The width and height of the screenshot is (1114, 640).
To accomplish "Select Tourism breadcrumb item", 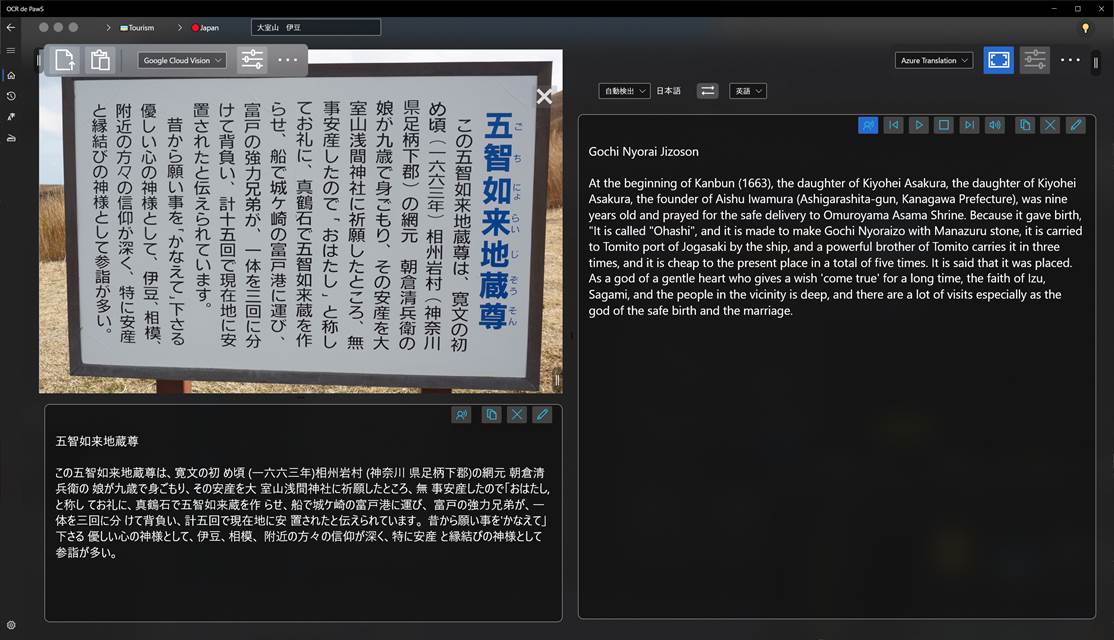I will tap(137, 28).
